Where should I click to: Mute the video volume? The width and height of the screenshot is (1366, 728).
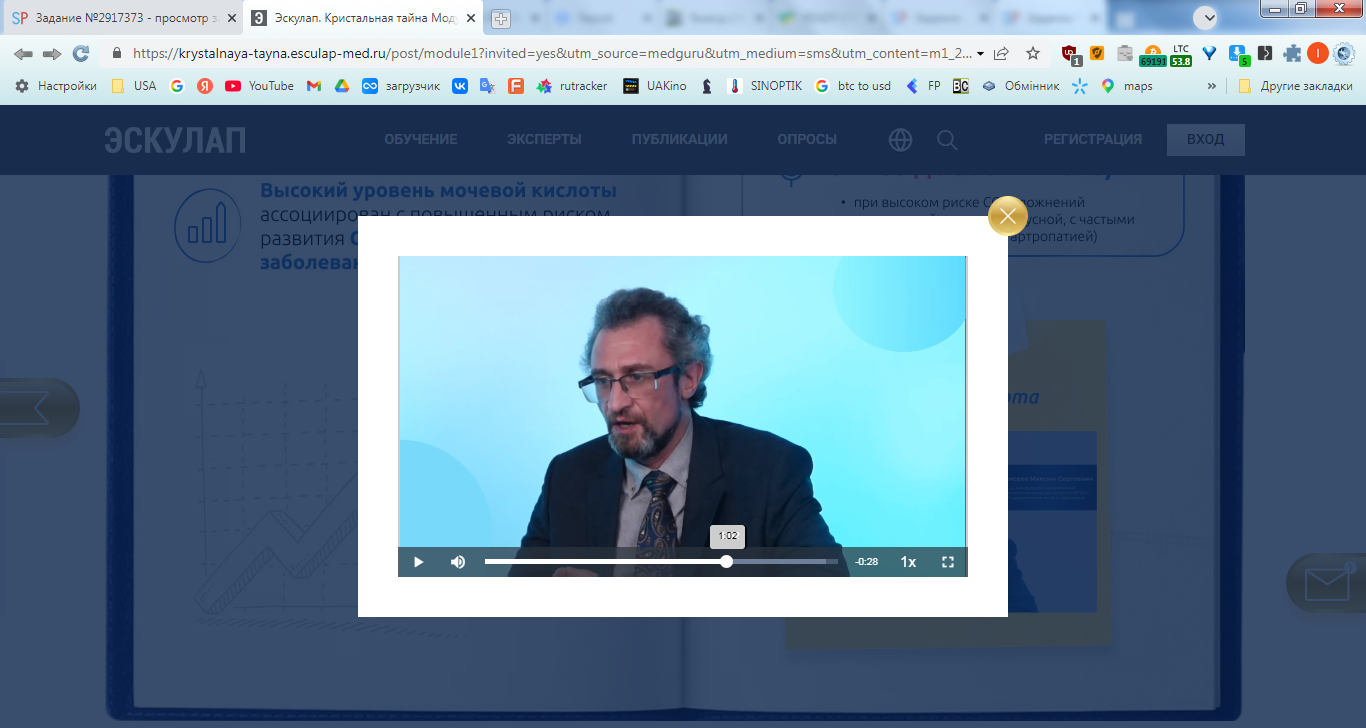click(458, 562)
